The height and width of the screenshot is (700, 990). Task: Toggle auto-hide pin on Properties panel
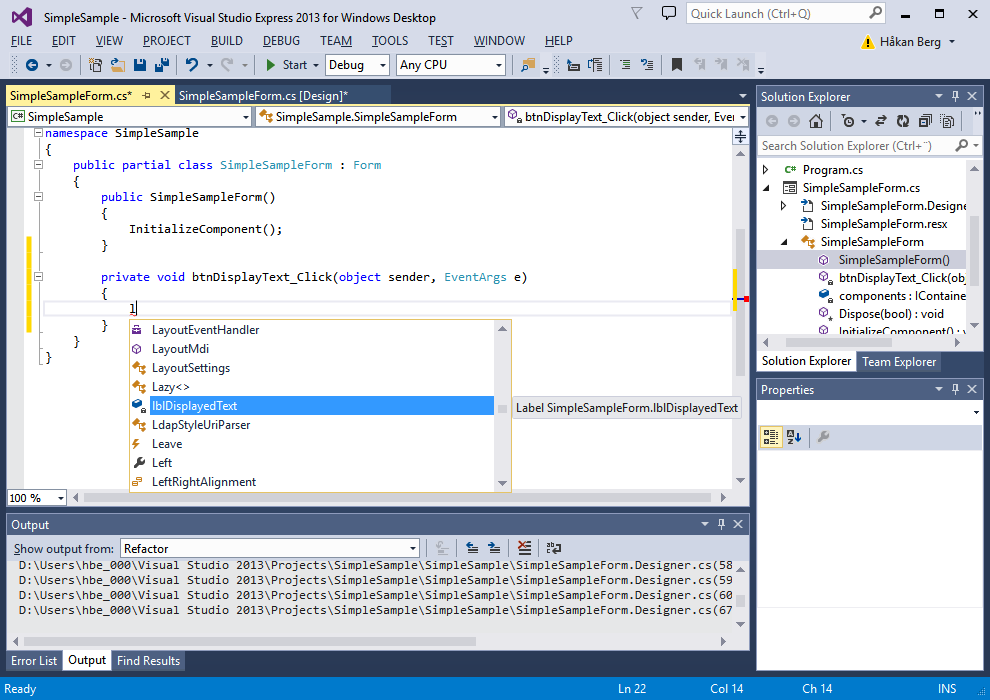point(955,389)
